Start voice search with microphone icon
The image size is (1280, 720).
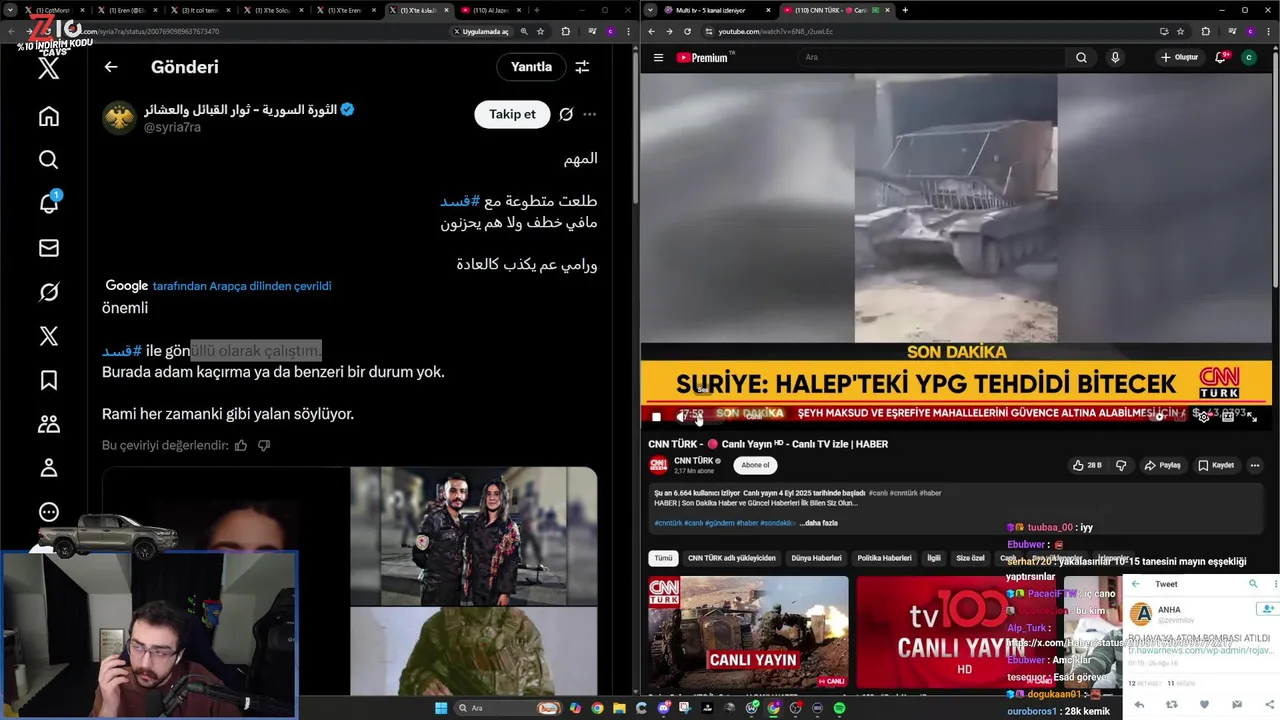tap(1115, 57)
